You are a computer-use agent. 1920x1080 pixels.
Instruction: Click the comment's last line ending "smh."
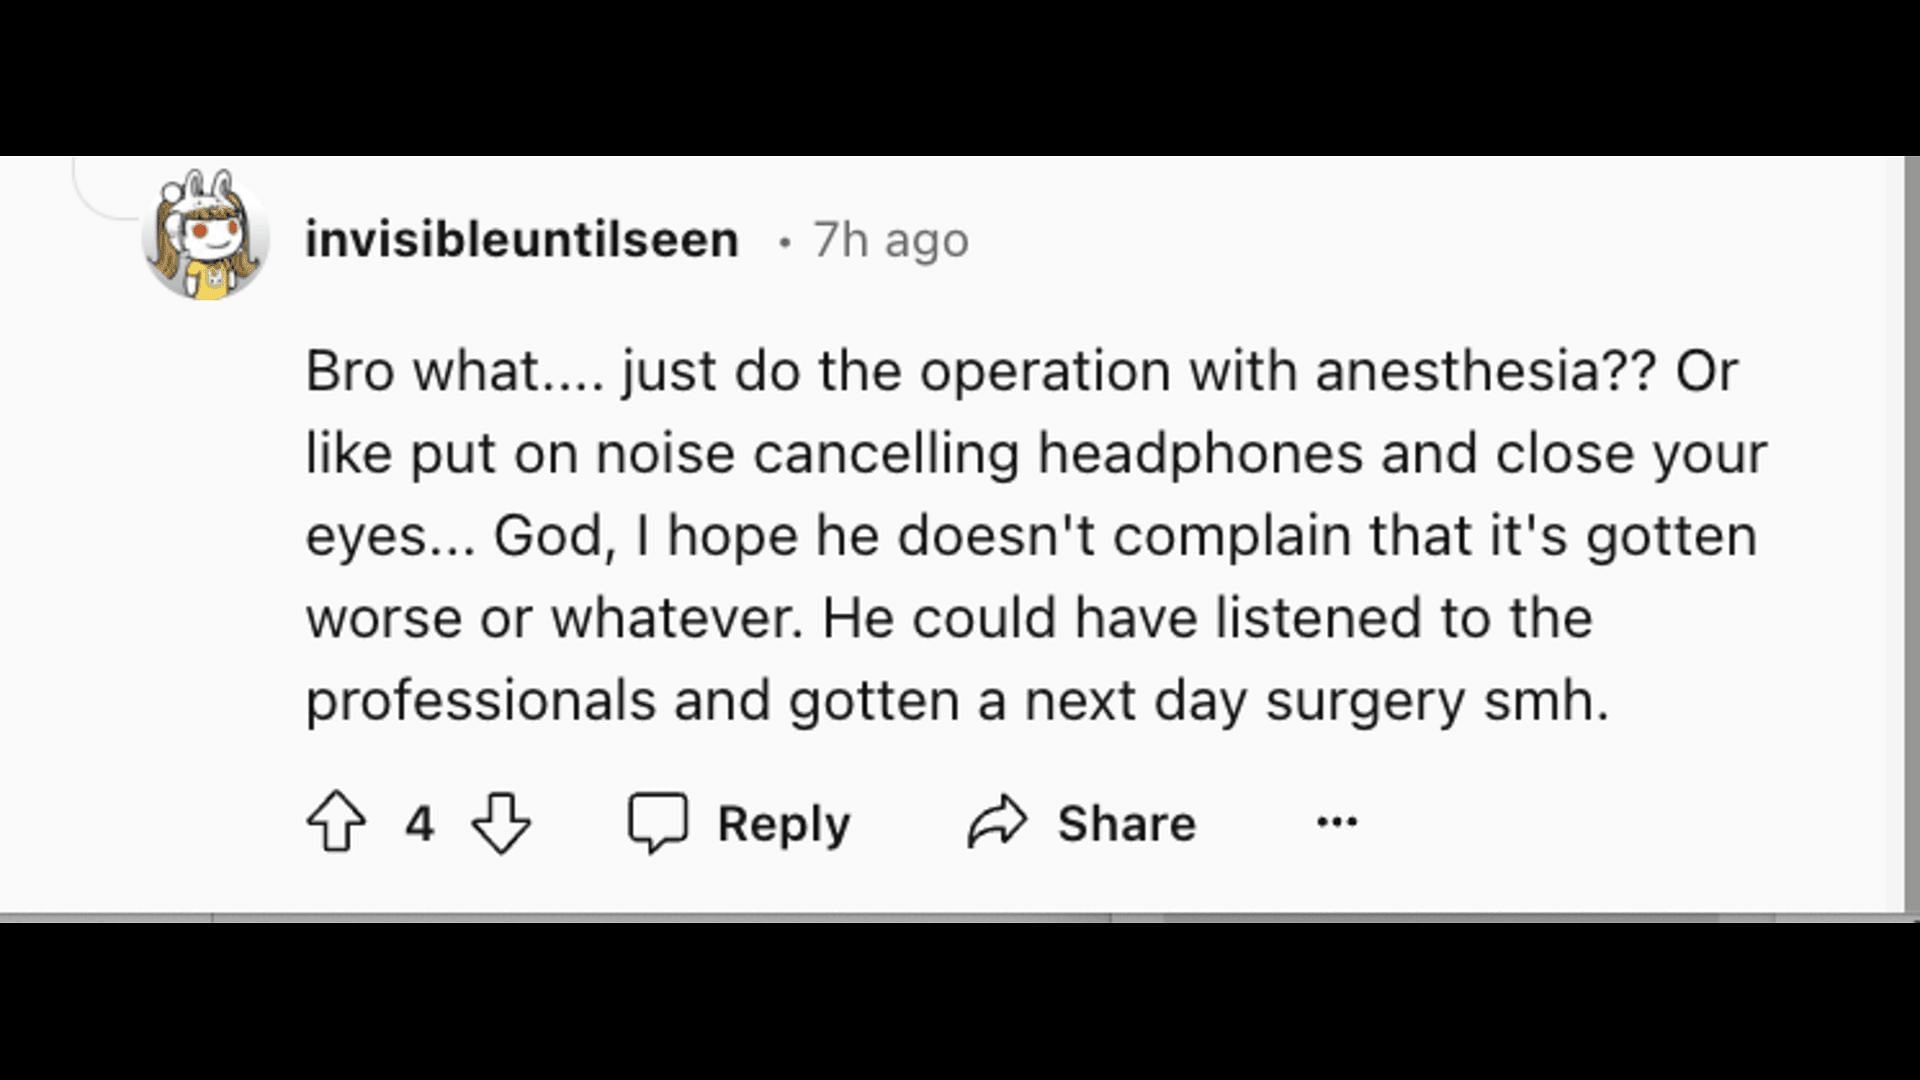[x=957, y=700]
